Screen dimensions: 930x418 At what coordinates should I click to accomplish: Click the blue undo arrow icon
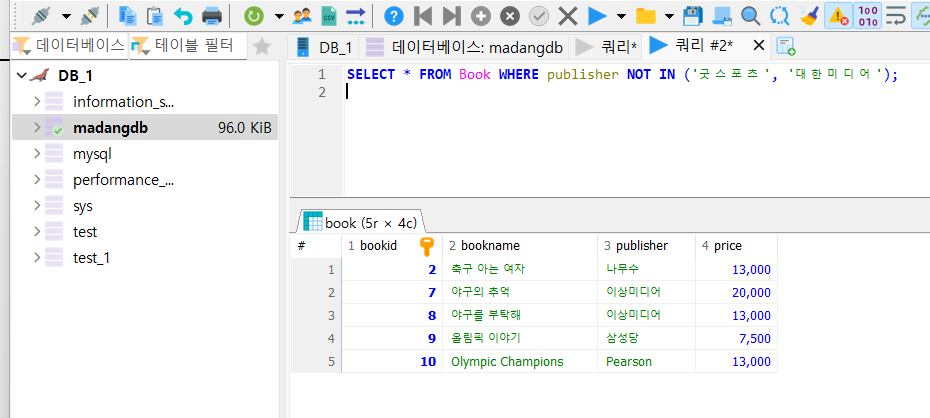coord(183,17)
